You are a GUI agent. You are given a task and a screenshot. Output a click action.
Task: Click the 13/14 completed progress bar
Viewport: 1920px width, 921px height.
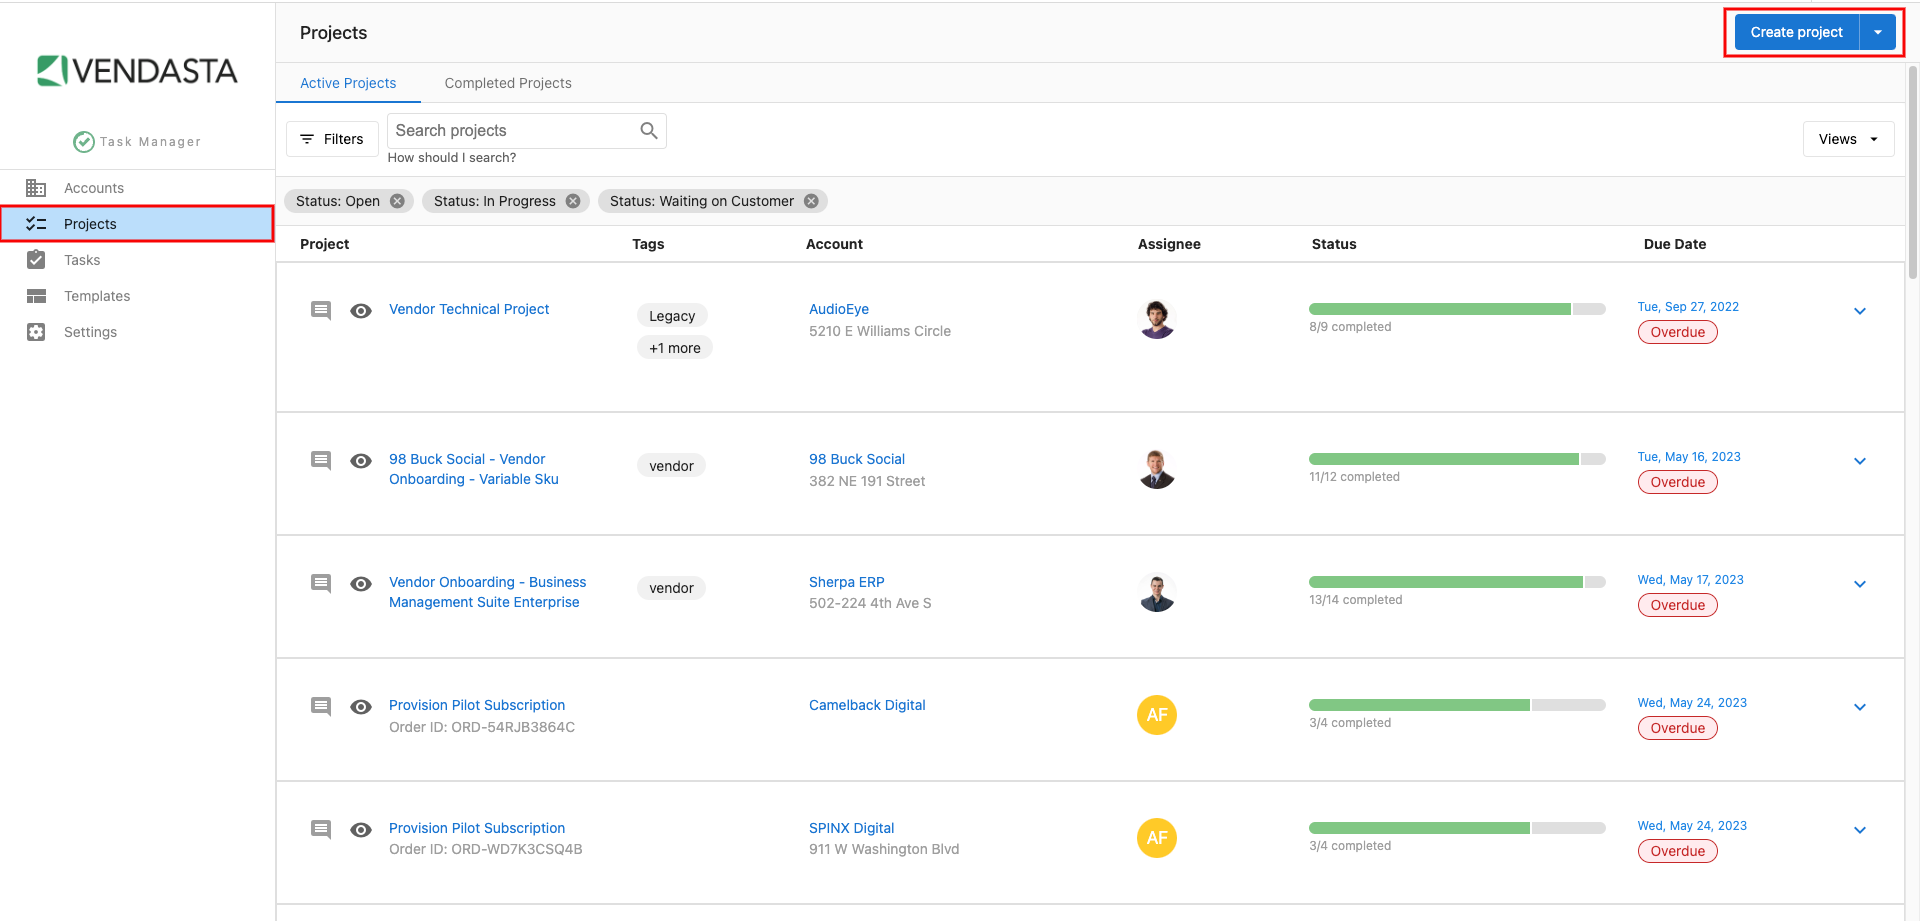click(1457, 582)
